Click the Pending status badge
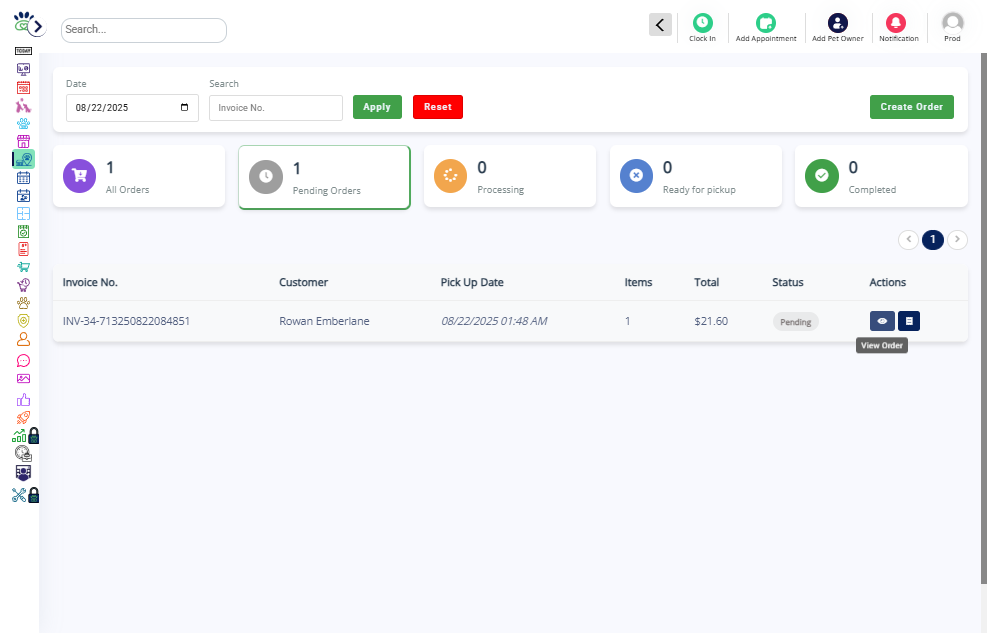This screenshot has width=987, height=633. pos(796,322)
